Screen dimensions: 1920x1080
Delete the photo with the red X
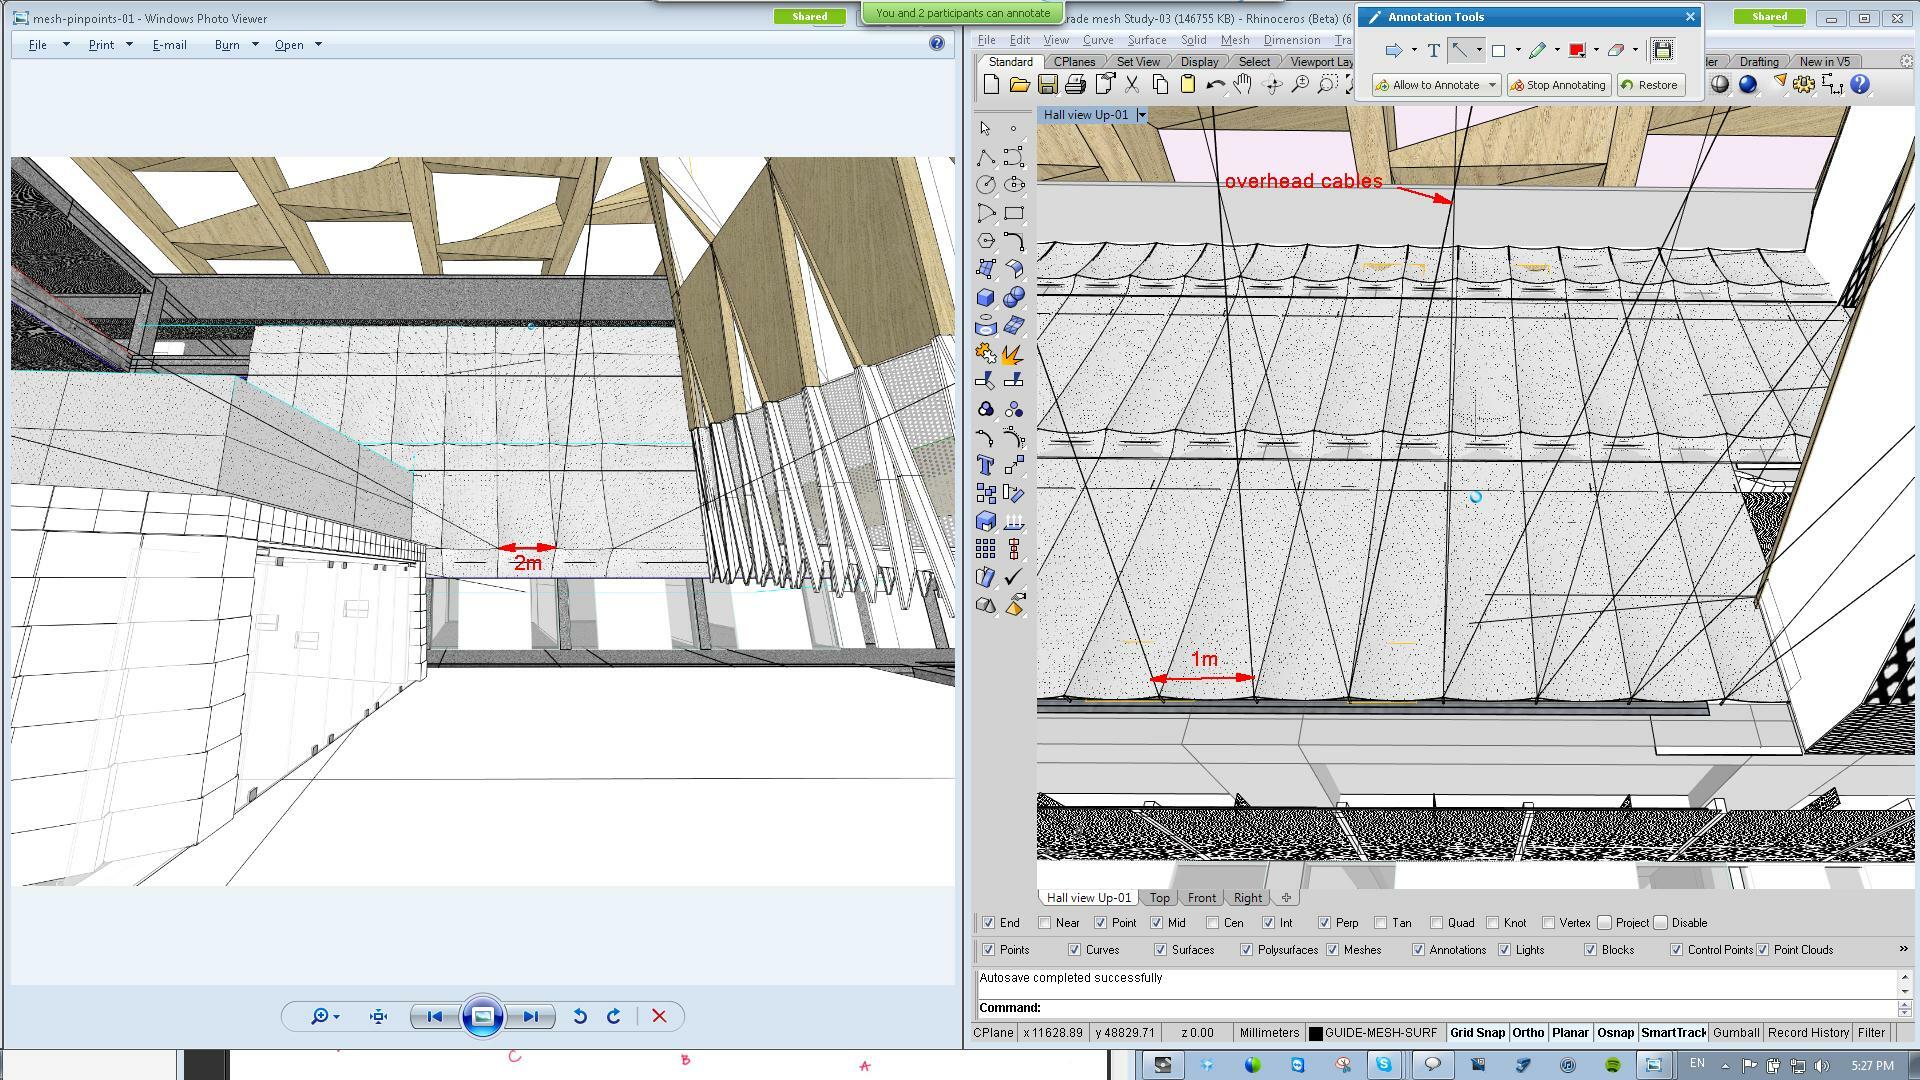659,1016
